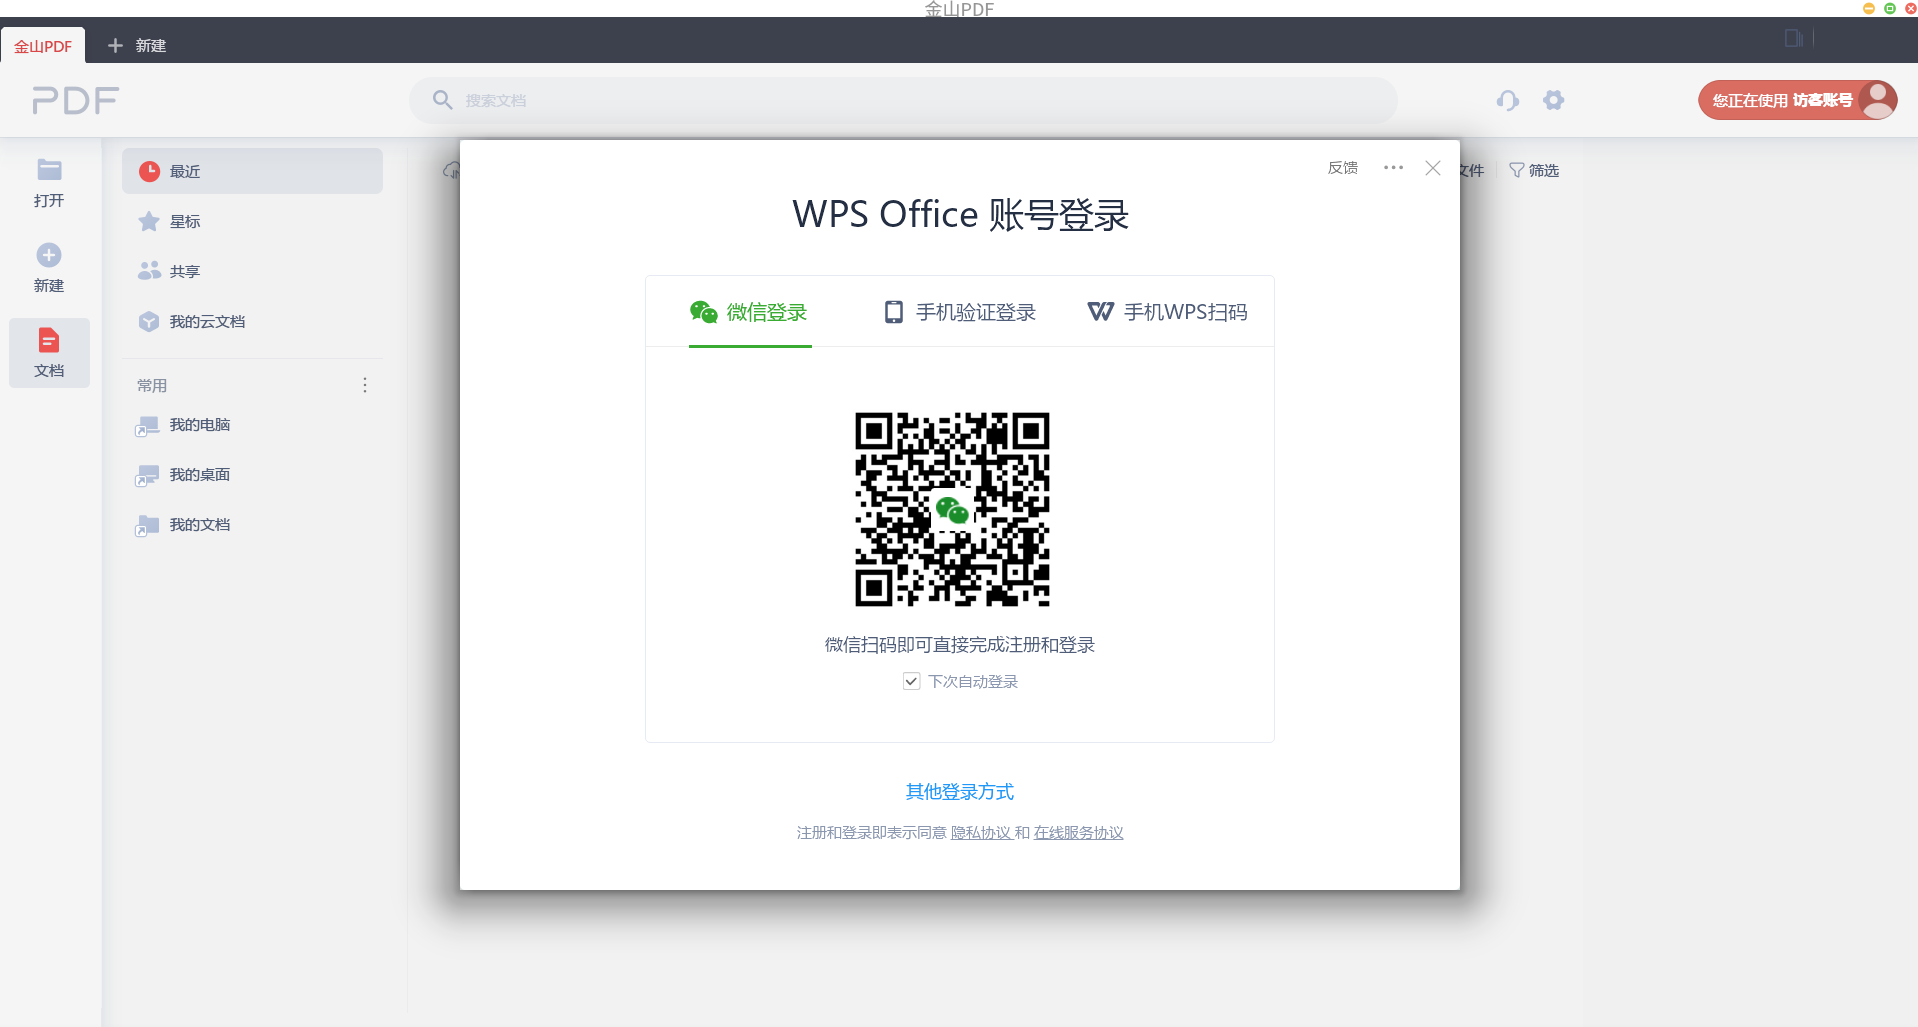Click the 新建 plus icon in left sidebar
Image resolution: width=1918 pixels, height=1027 pixels.
tap(48, 254)
